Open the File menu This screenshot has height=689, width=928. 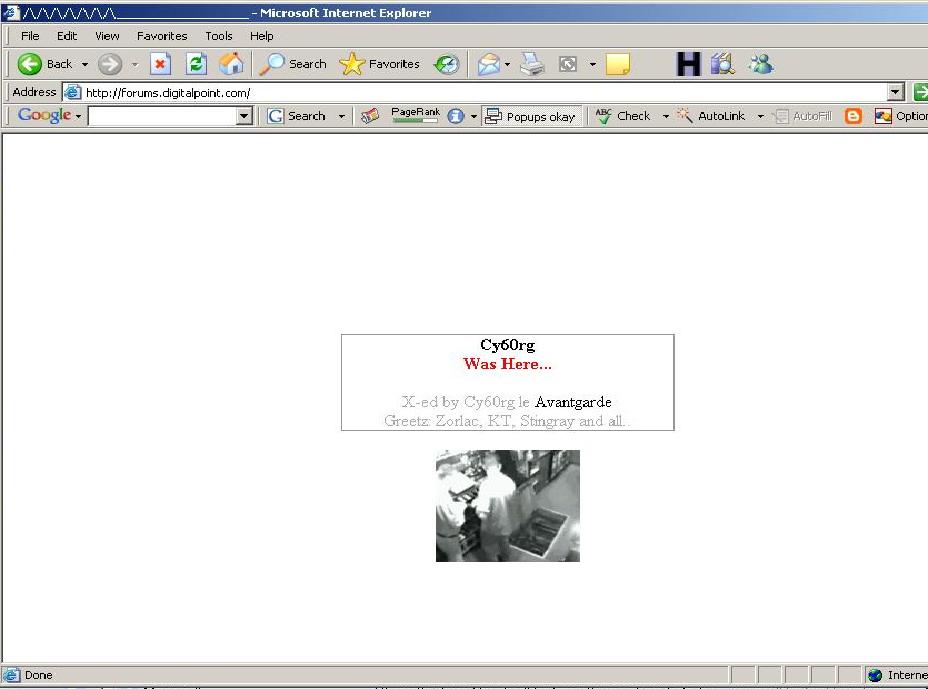click(x=30, y=36)
